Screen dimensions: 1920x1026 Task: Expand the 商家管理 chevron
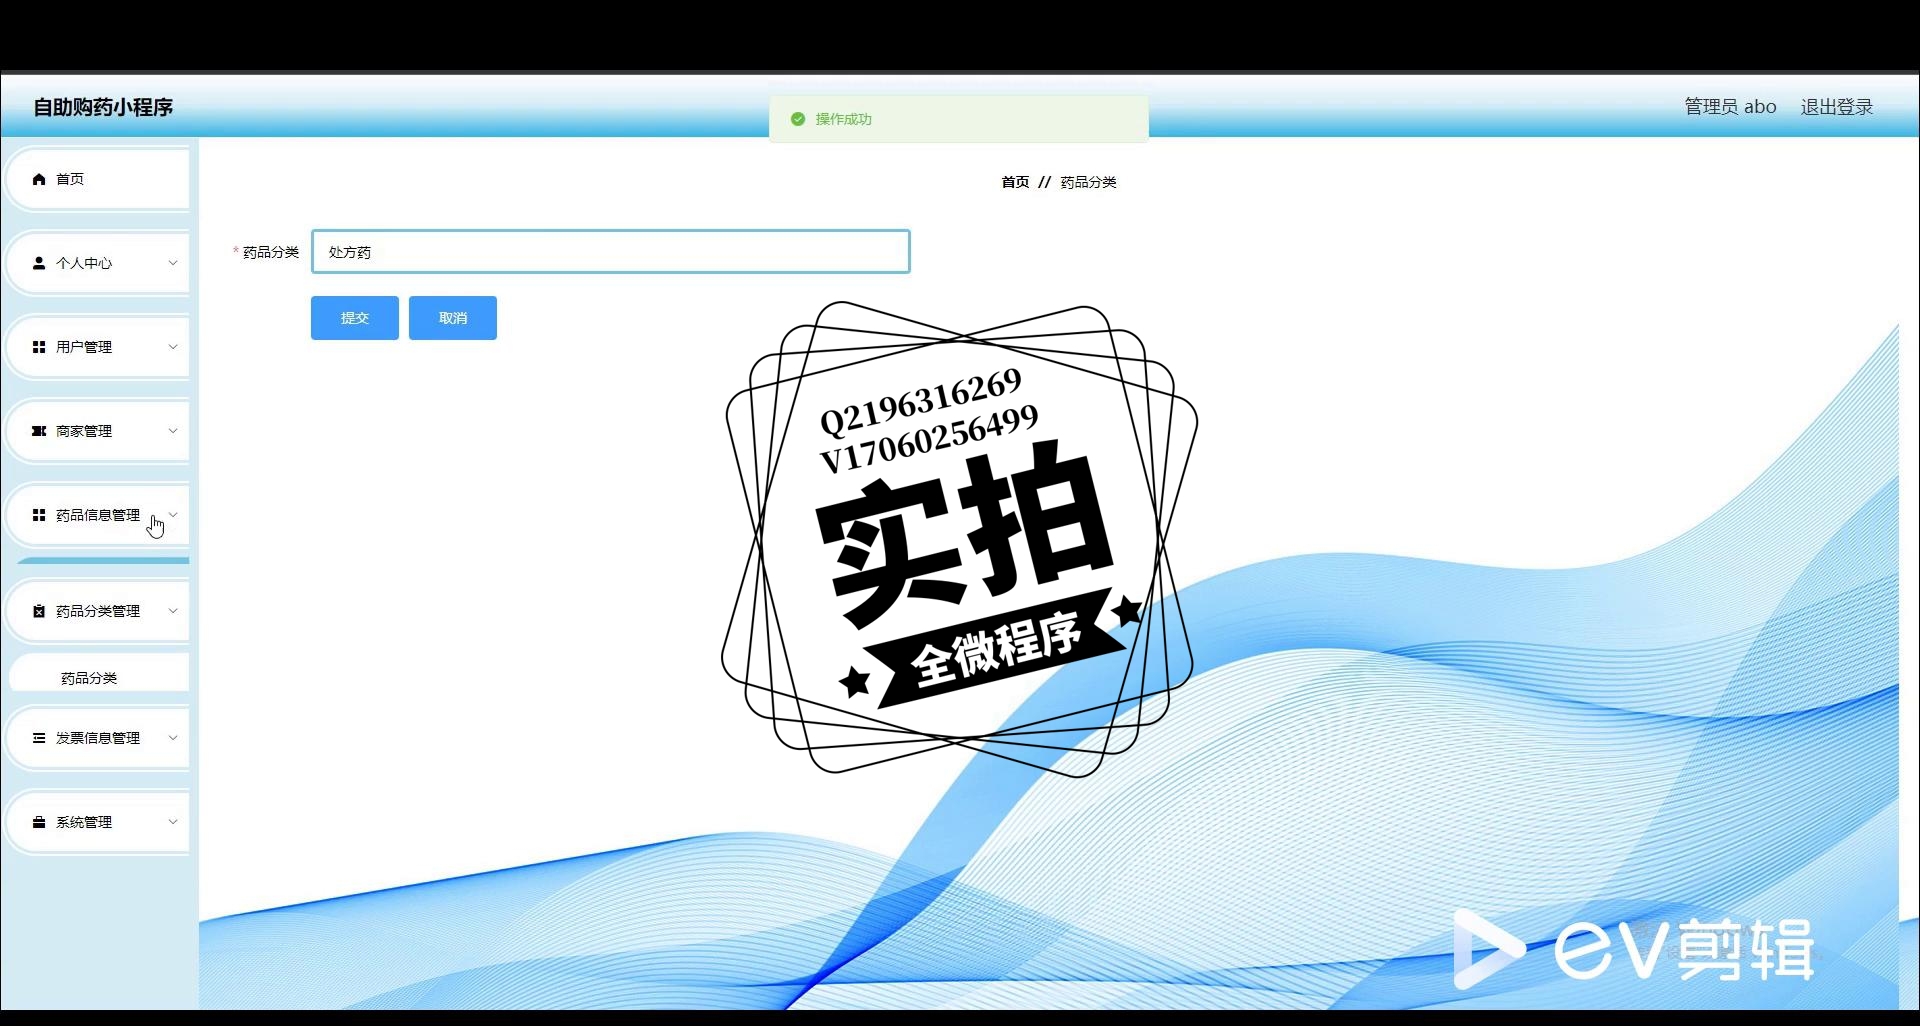coord(173,431)
